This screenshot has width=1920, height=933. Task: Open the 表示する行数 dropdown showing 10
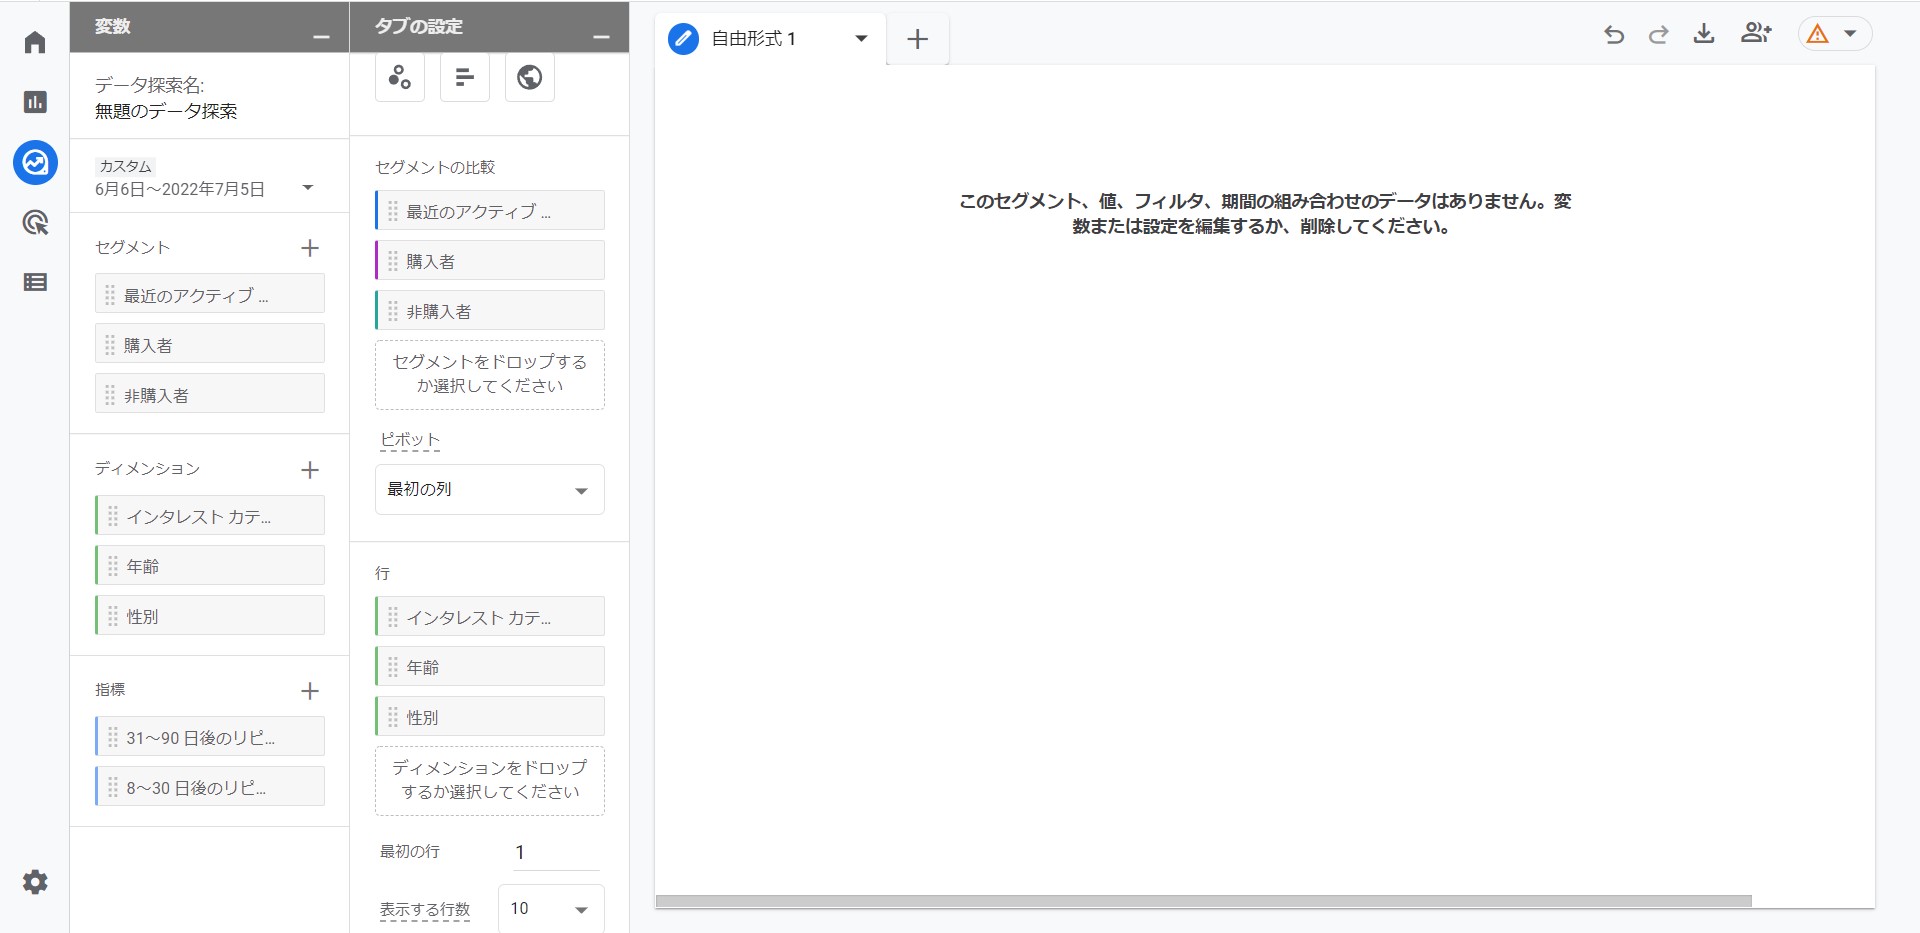549,908
